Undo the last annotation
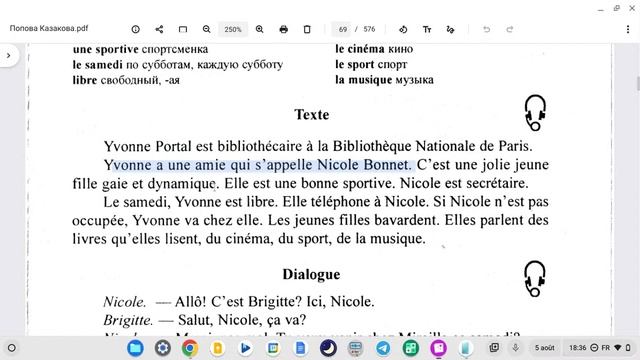This screenshot has height=360, width=640. pos(486,29)
